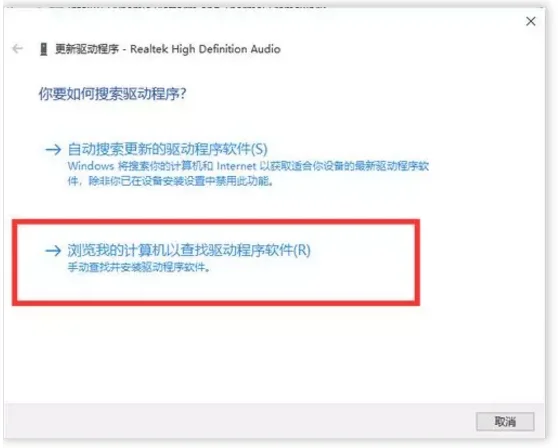
Task: Click the 取消 button
Action: coord(505,422)
